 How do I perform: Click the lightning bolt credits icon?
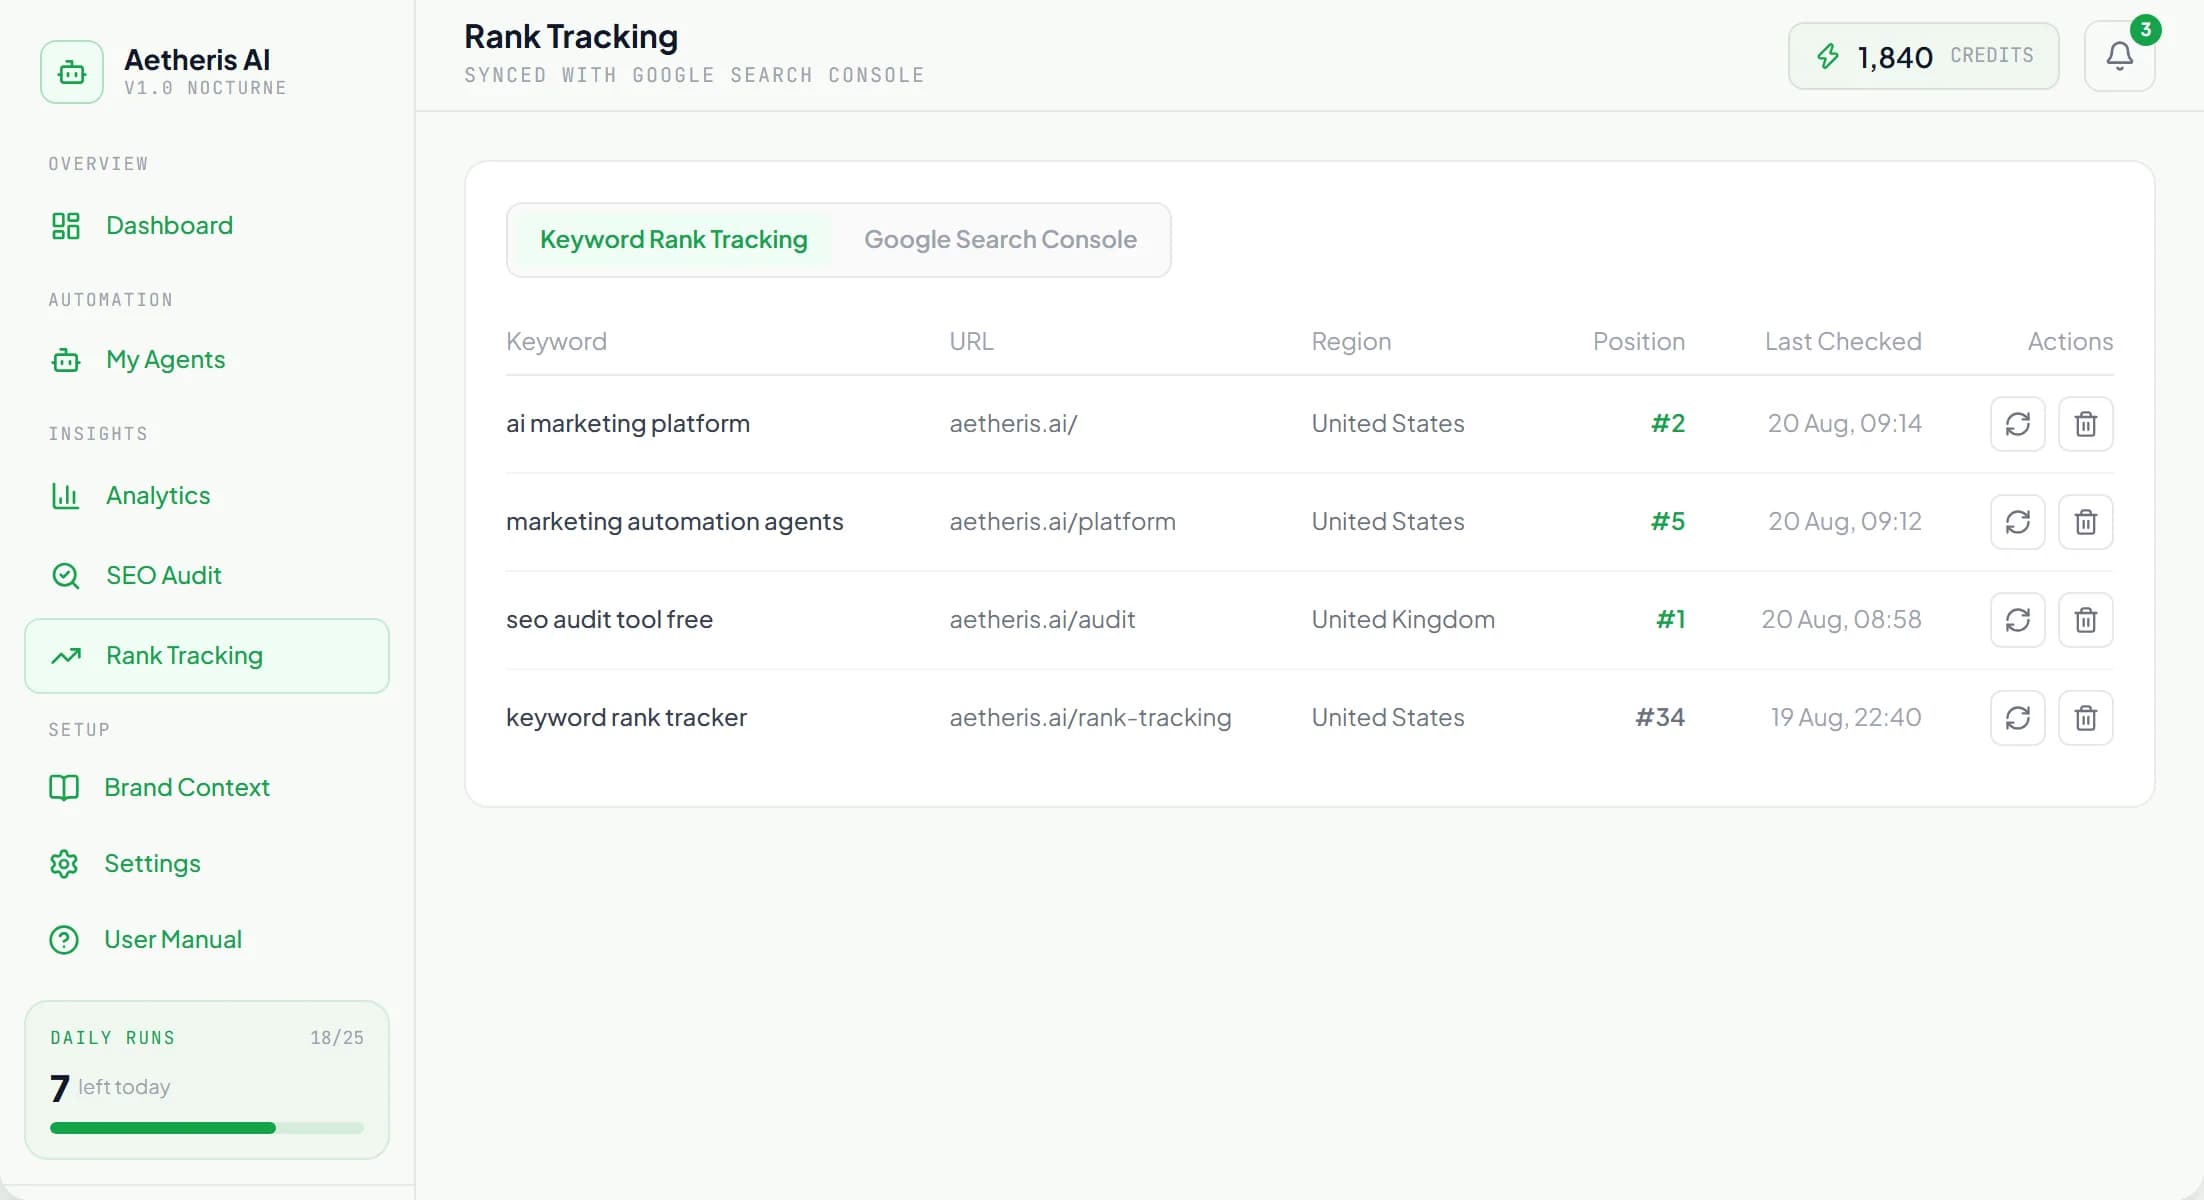pos(1828,56)
